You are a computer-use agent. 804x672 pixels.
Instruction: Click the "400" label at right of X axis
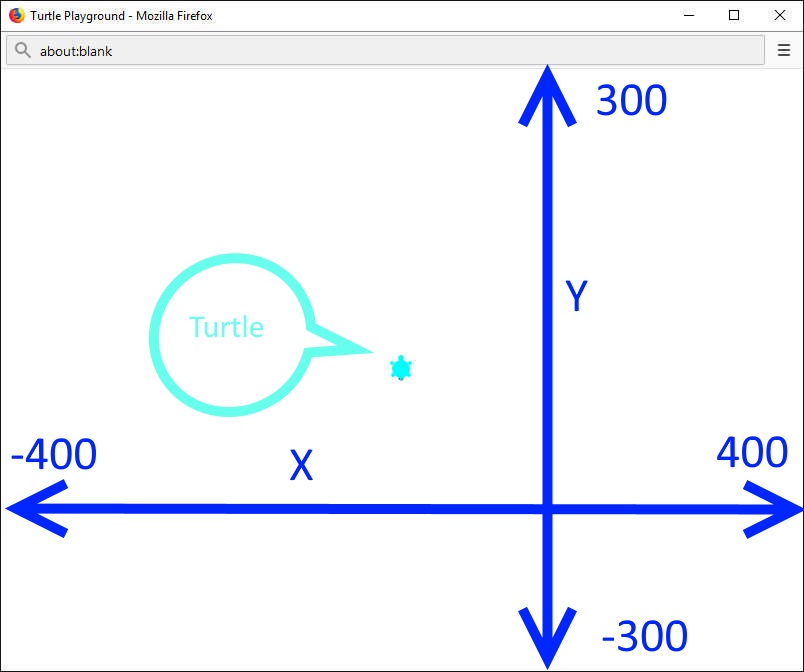coord(752,452)
